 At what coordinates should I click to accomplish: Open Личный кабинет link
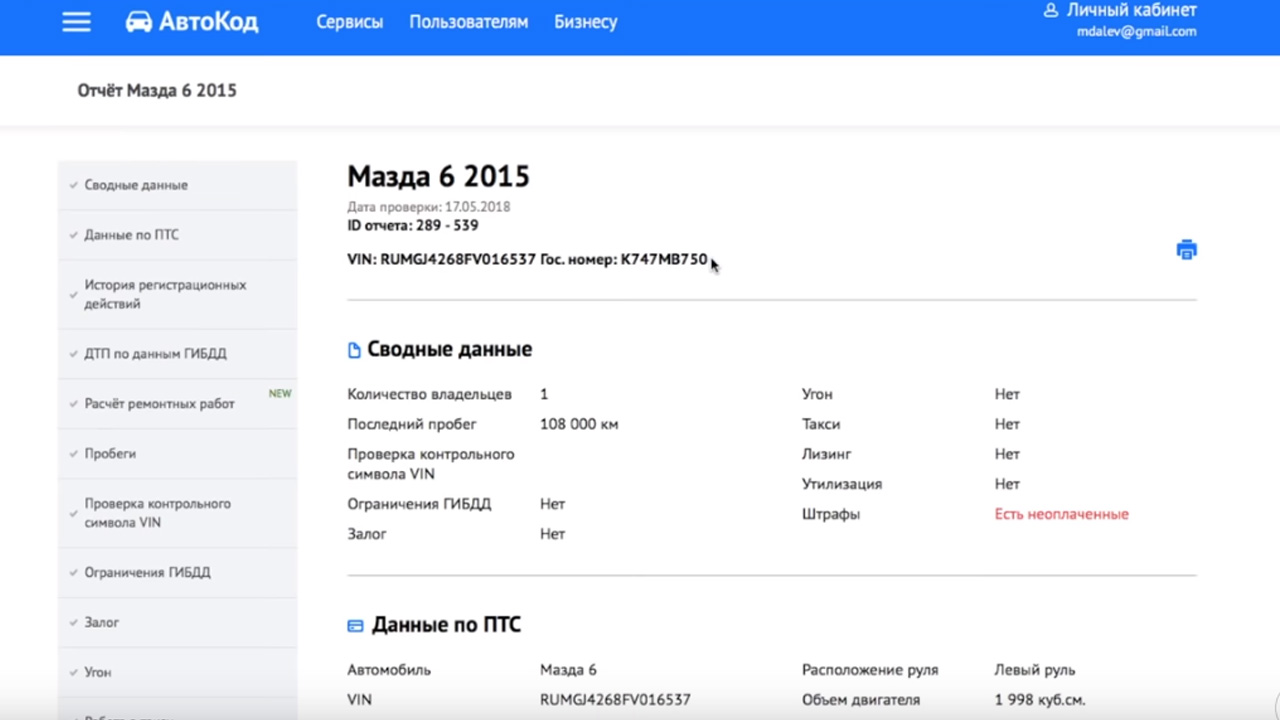pyautogui.click(x=1131, y=10)
